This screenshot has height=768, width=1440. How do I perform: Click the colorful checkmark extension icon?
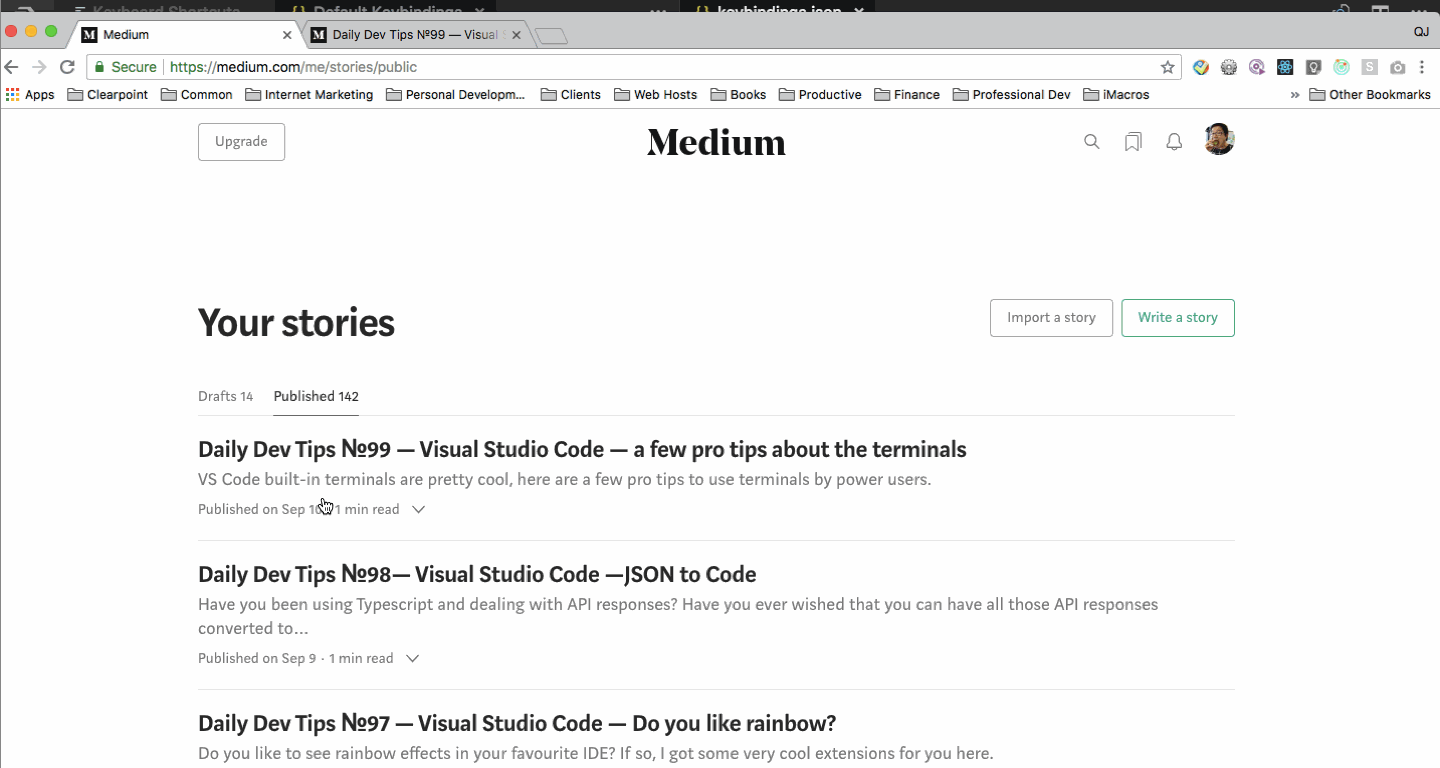tap(1201, 67)
